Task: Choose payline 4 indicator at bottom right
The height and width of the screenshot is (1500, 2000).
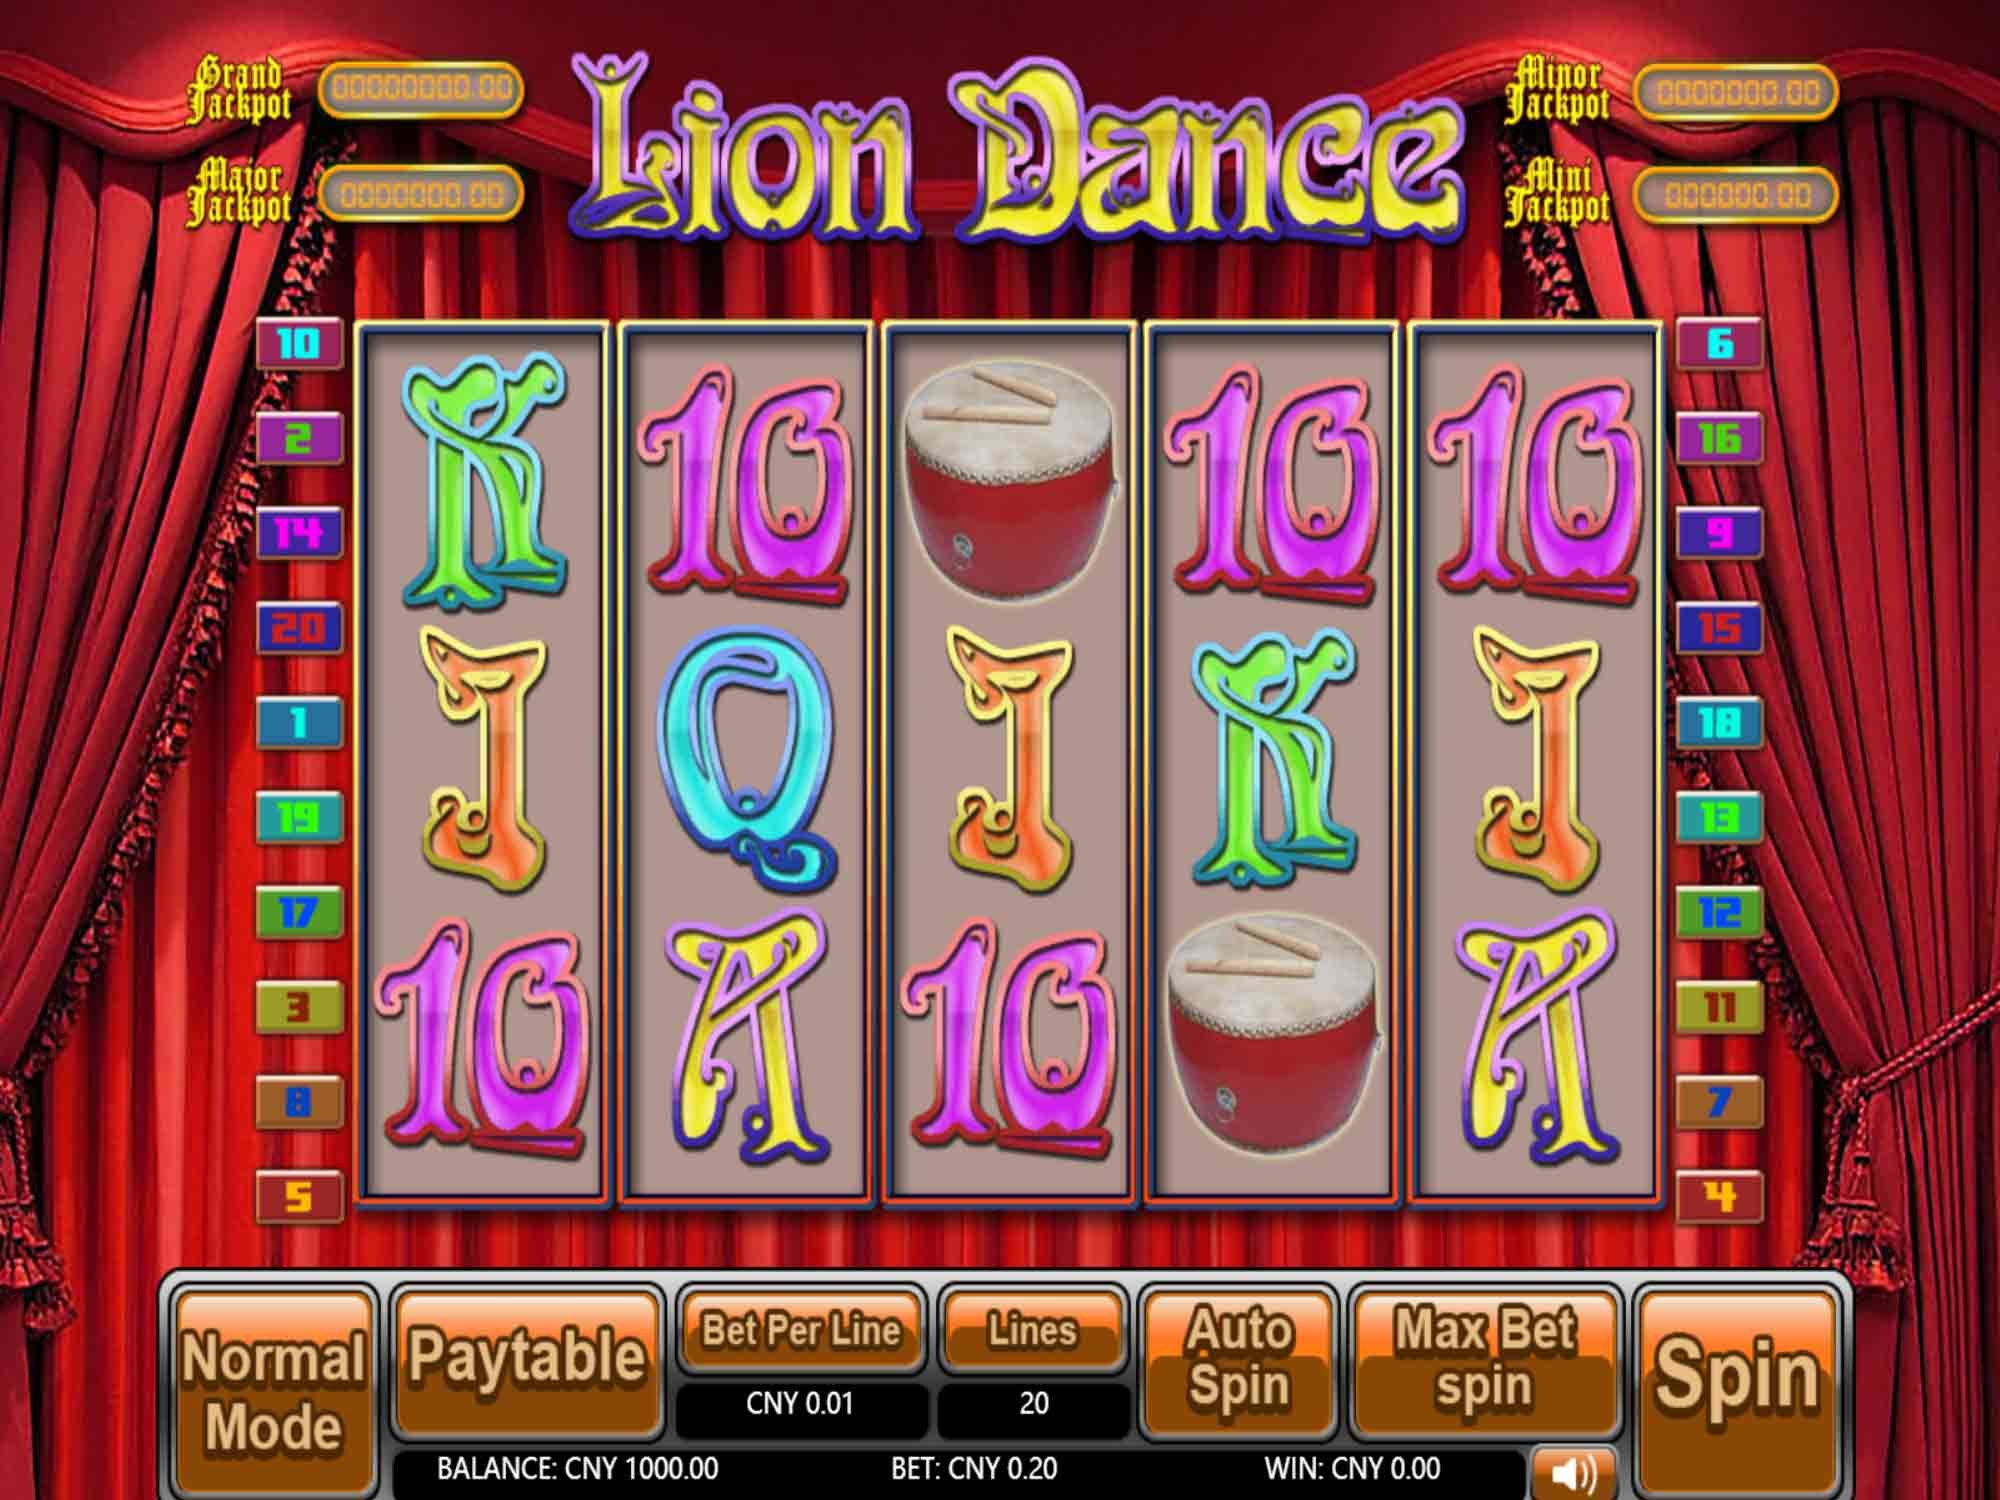Action: click(x=1719, y=1196)
